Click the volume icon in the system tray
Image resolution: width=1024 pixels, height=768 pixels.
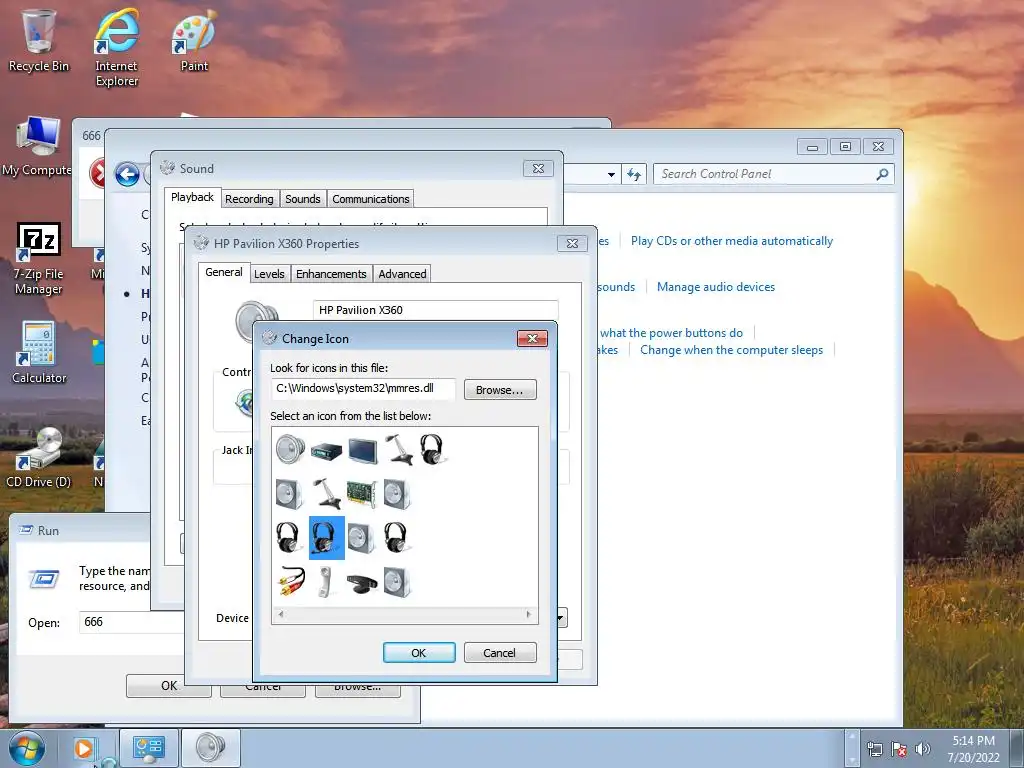(x=923, y=749)
